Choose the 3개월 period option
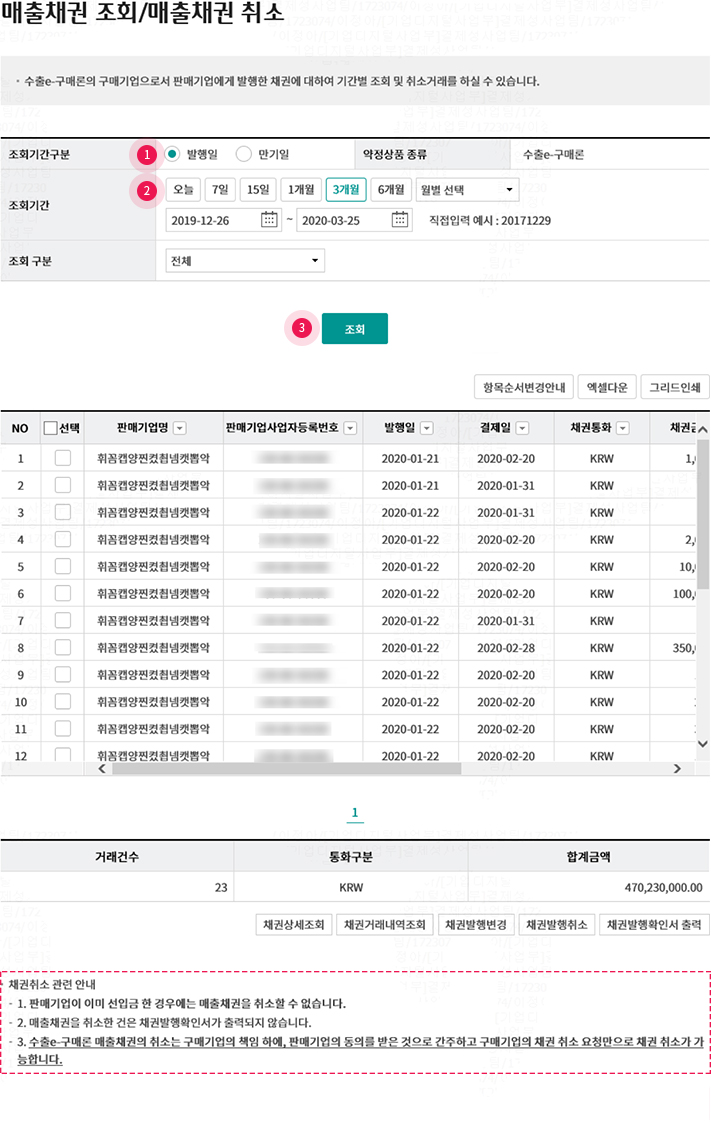This screenshot has height=1147, width=711. pyautogui.click(x=346, y=189)
